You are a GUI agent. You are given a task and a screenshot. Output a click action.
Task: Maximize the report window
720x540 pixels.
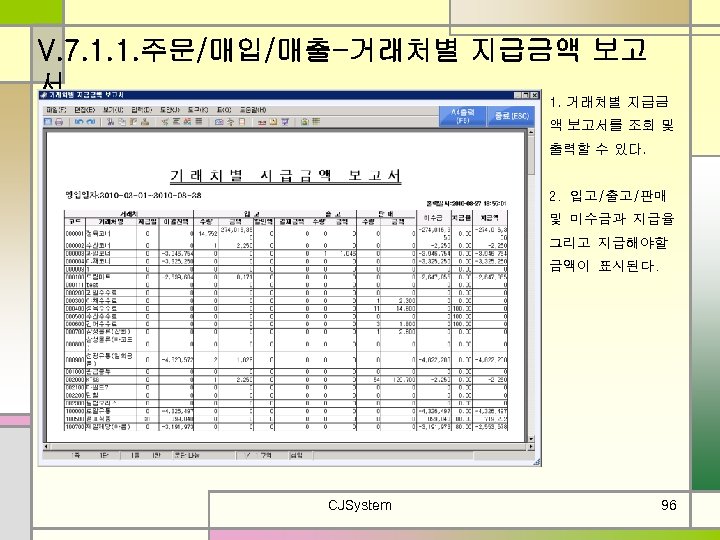coord(526,95)
